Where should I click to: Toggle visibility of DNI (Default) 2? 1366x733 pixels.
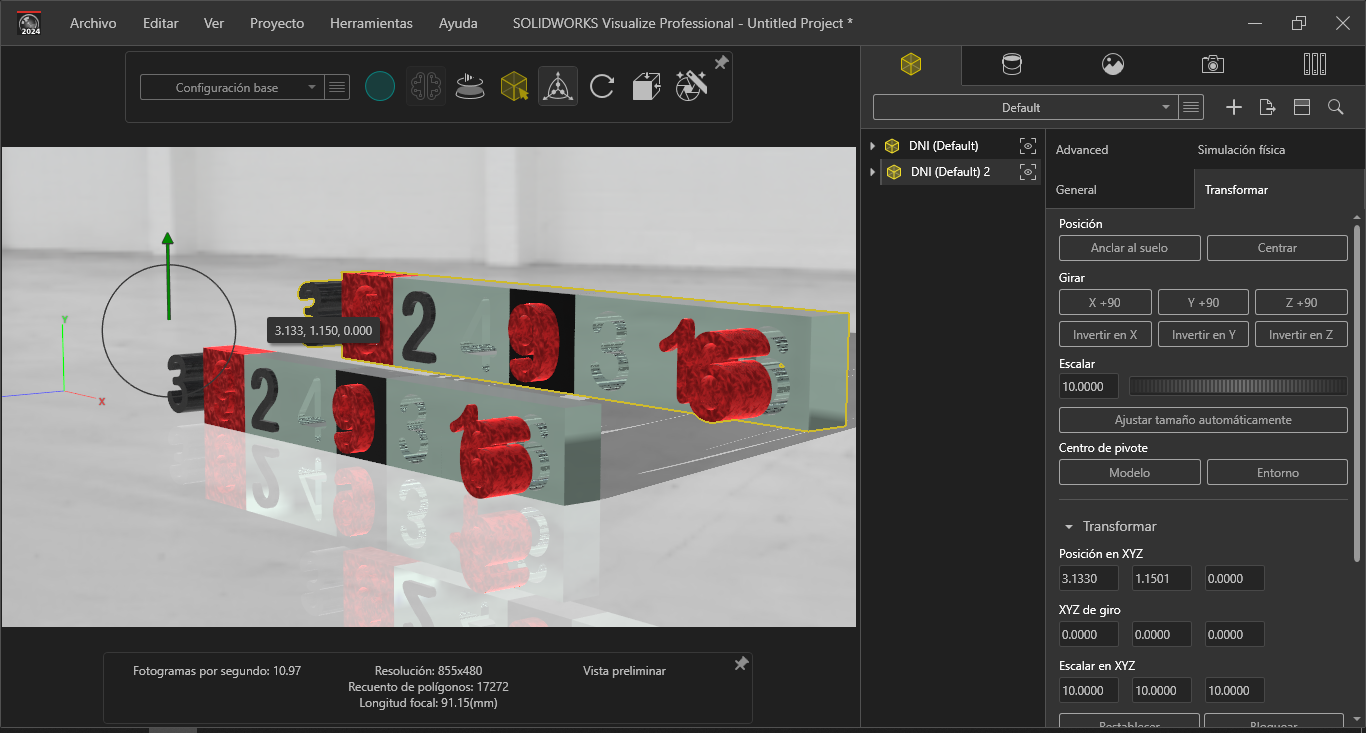point(1027,172)
